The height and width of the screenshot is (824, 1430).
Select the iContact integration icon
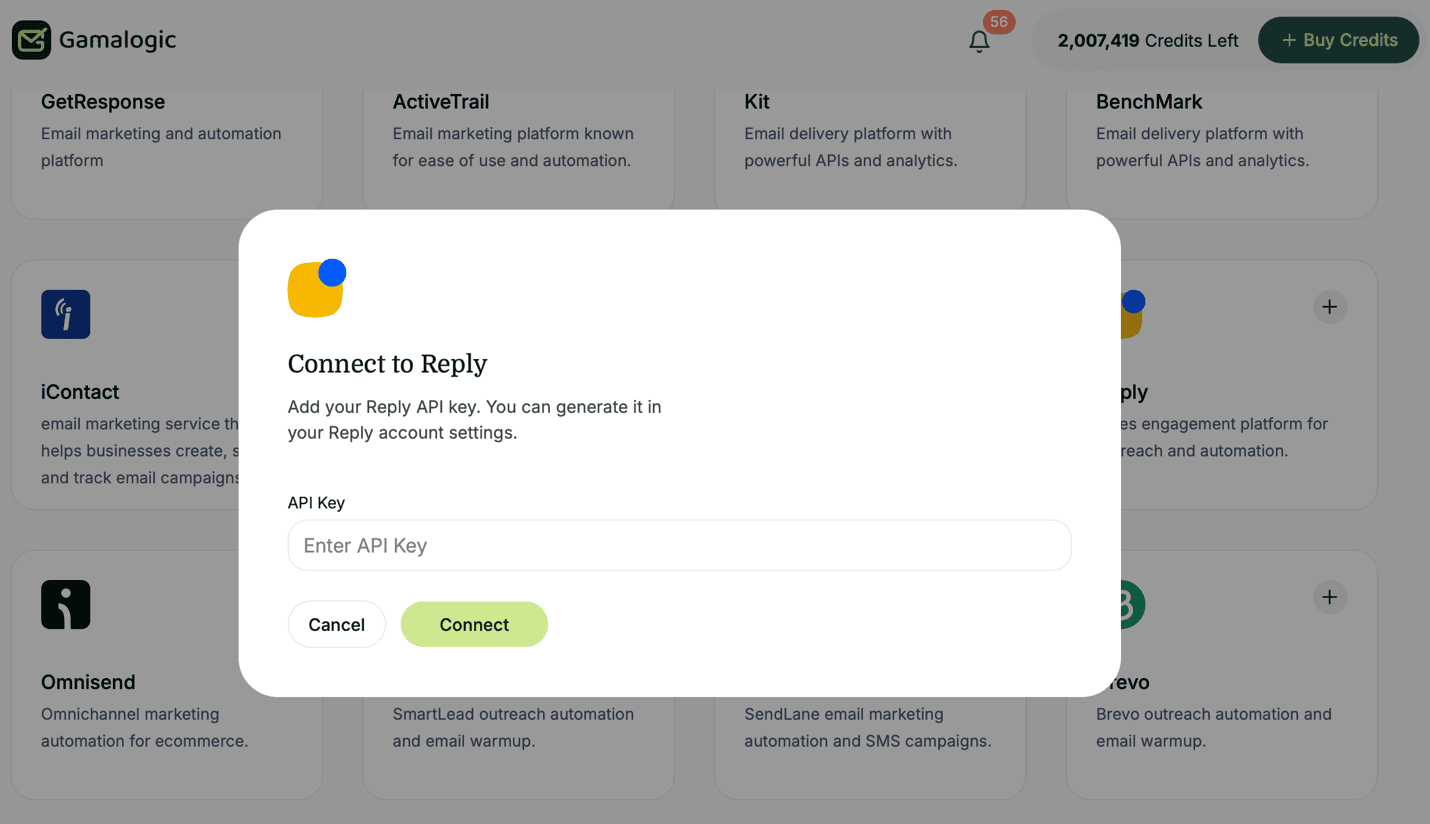pyautogui.click(x=65, y=314)
